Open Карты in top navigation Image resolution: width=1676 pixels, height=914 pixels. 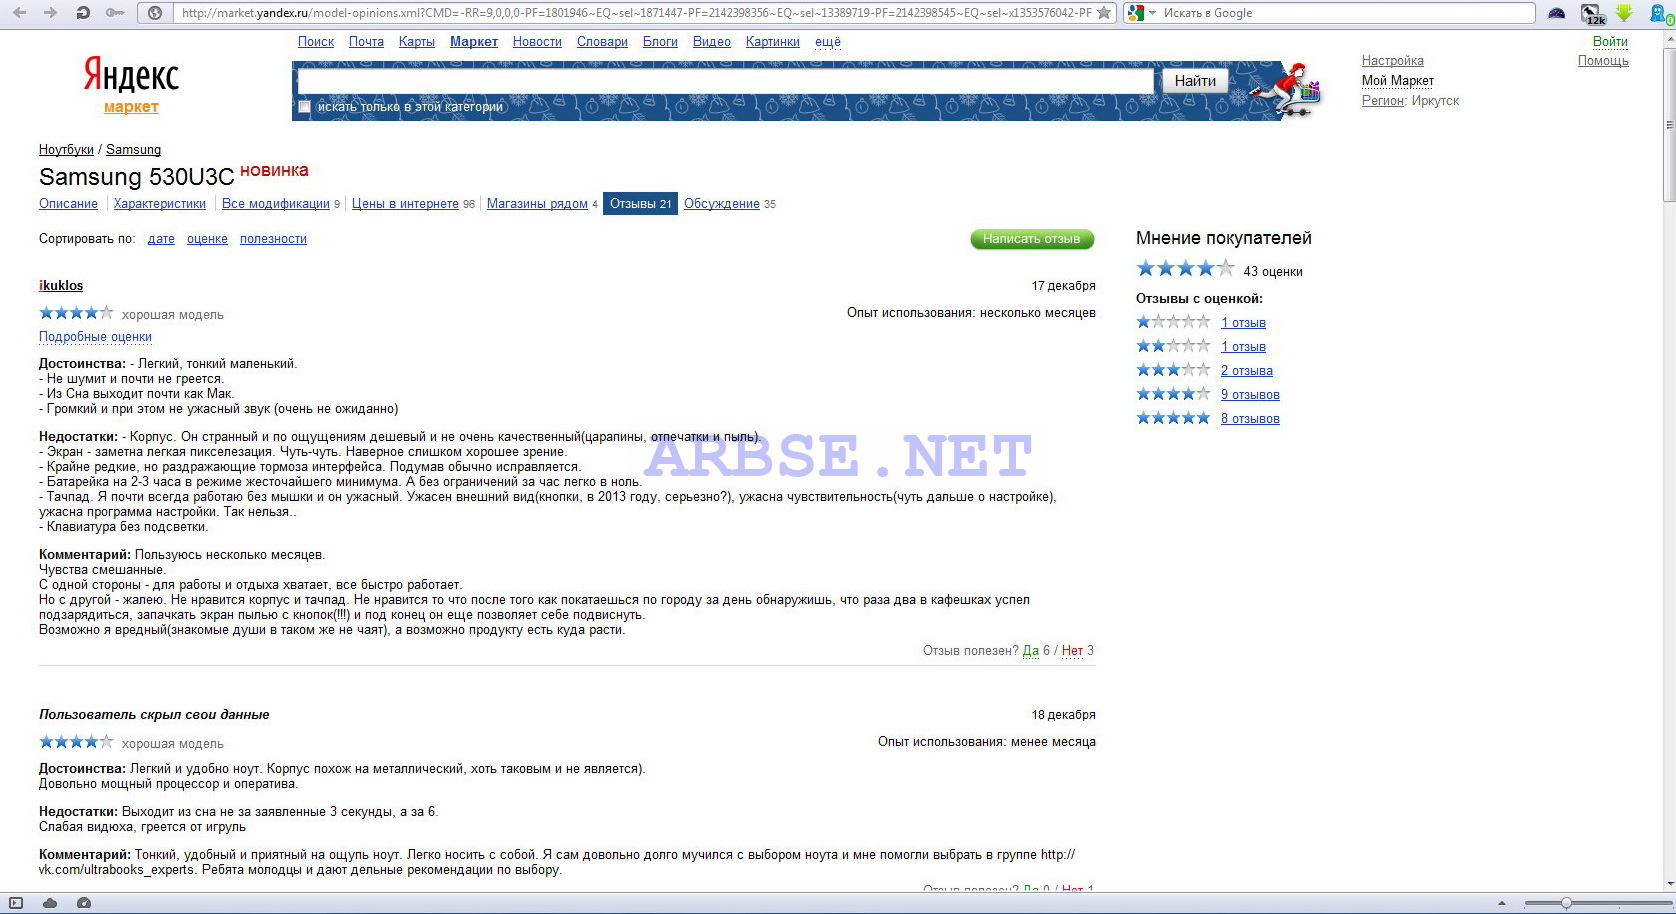(416, 42)
